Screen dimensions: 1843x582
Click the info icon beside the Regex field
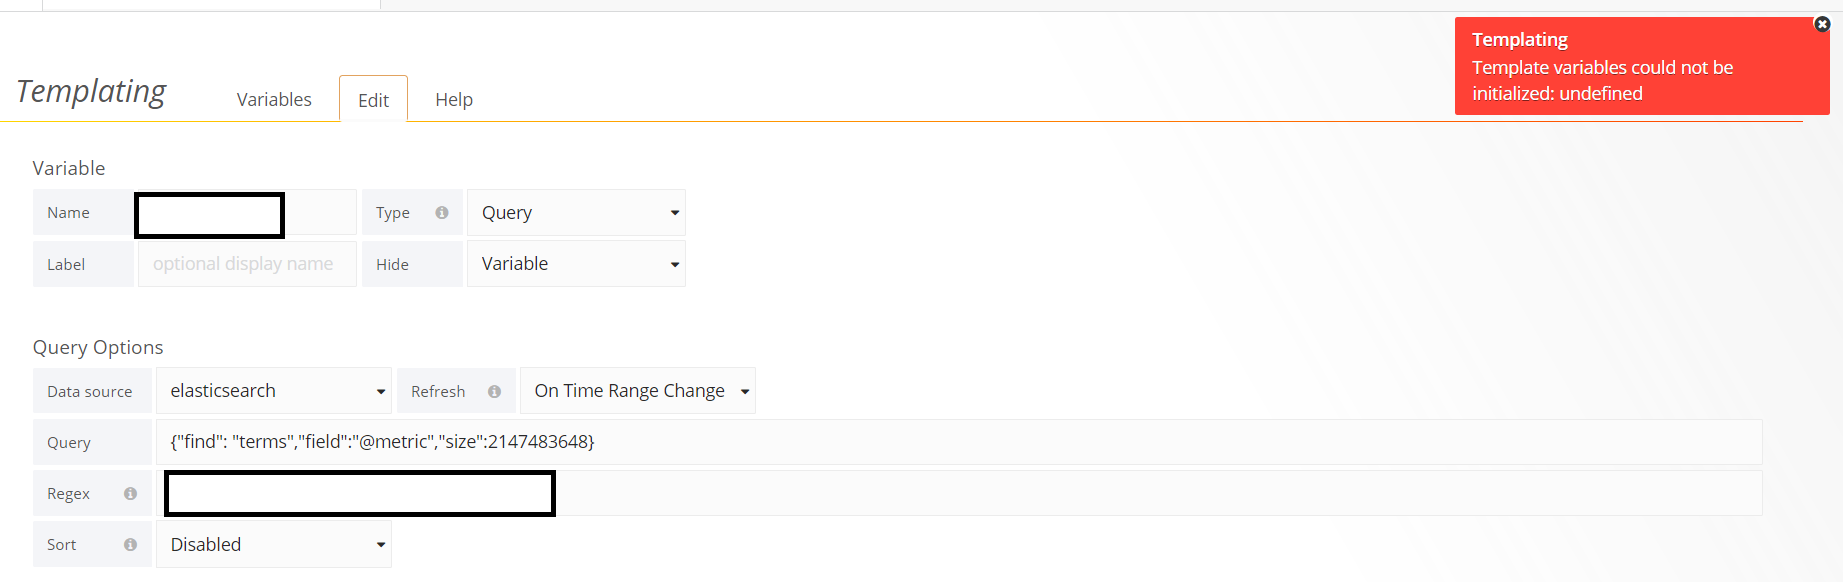pos(130,493)
